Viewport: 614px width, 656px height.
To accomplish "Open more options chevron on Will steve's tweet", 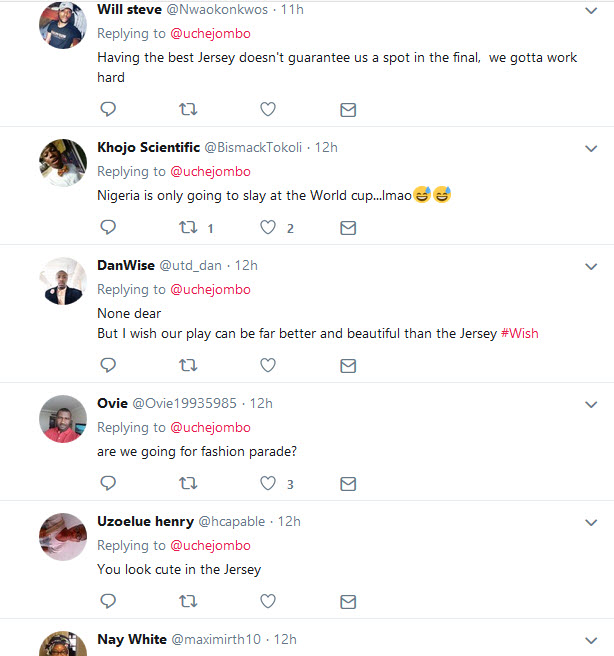I will click(590, 10).
